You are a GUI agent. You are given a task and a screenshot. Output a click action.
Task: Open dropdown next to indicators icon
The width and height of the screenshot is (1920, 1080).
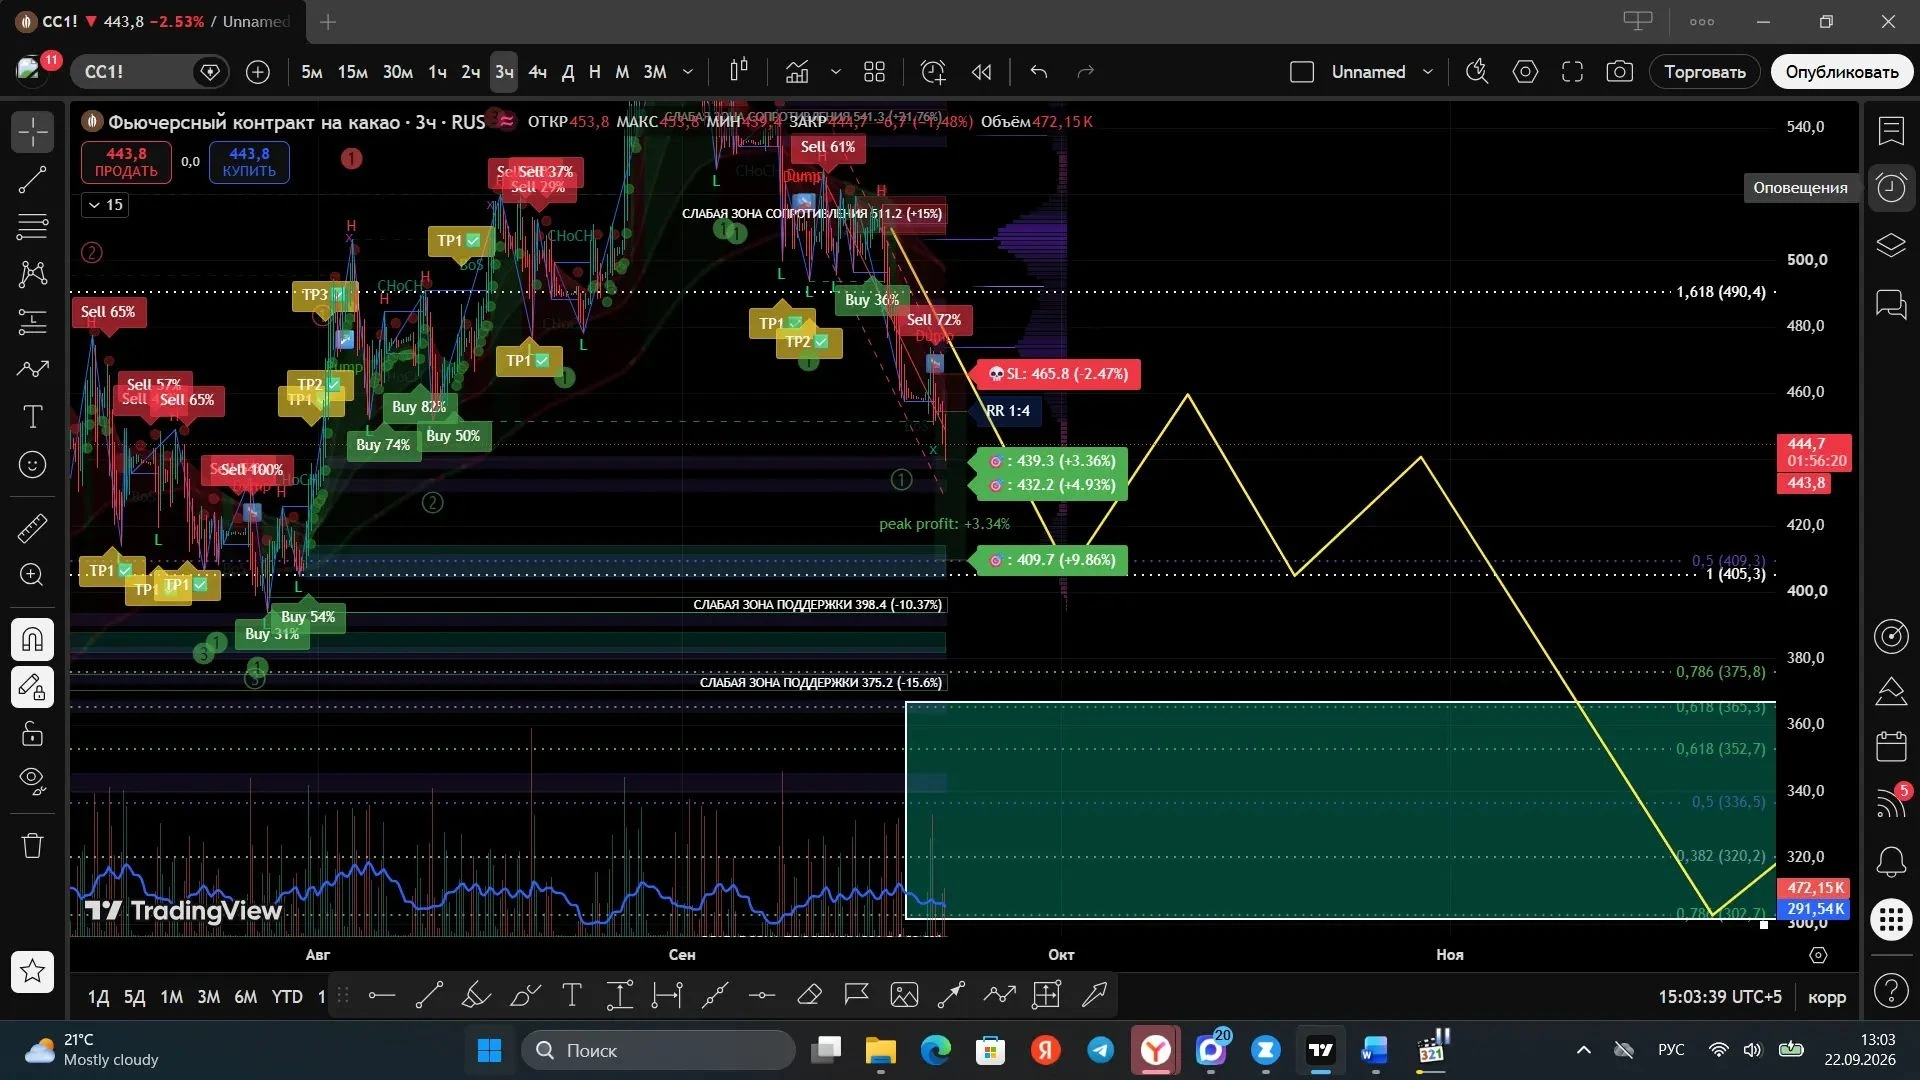(x=836, y=72)
